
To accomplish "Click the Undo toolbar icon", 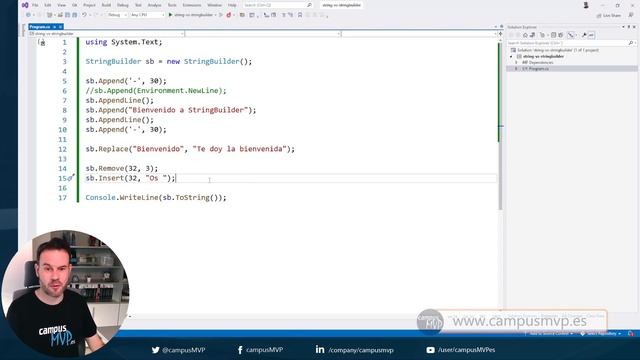I will coord(84,15).
